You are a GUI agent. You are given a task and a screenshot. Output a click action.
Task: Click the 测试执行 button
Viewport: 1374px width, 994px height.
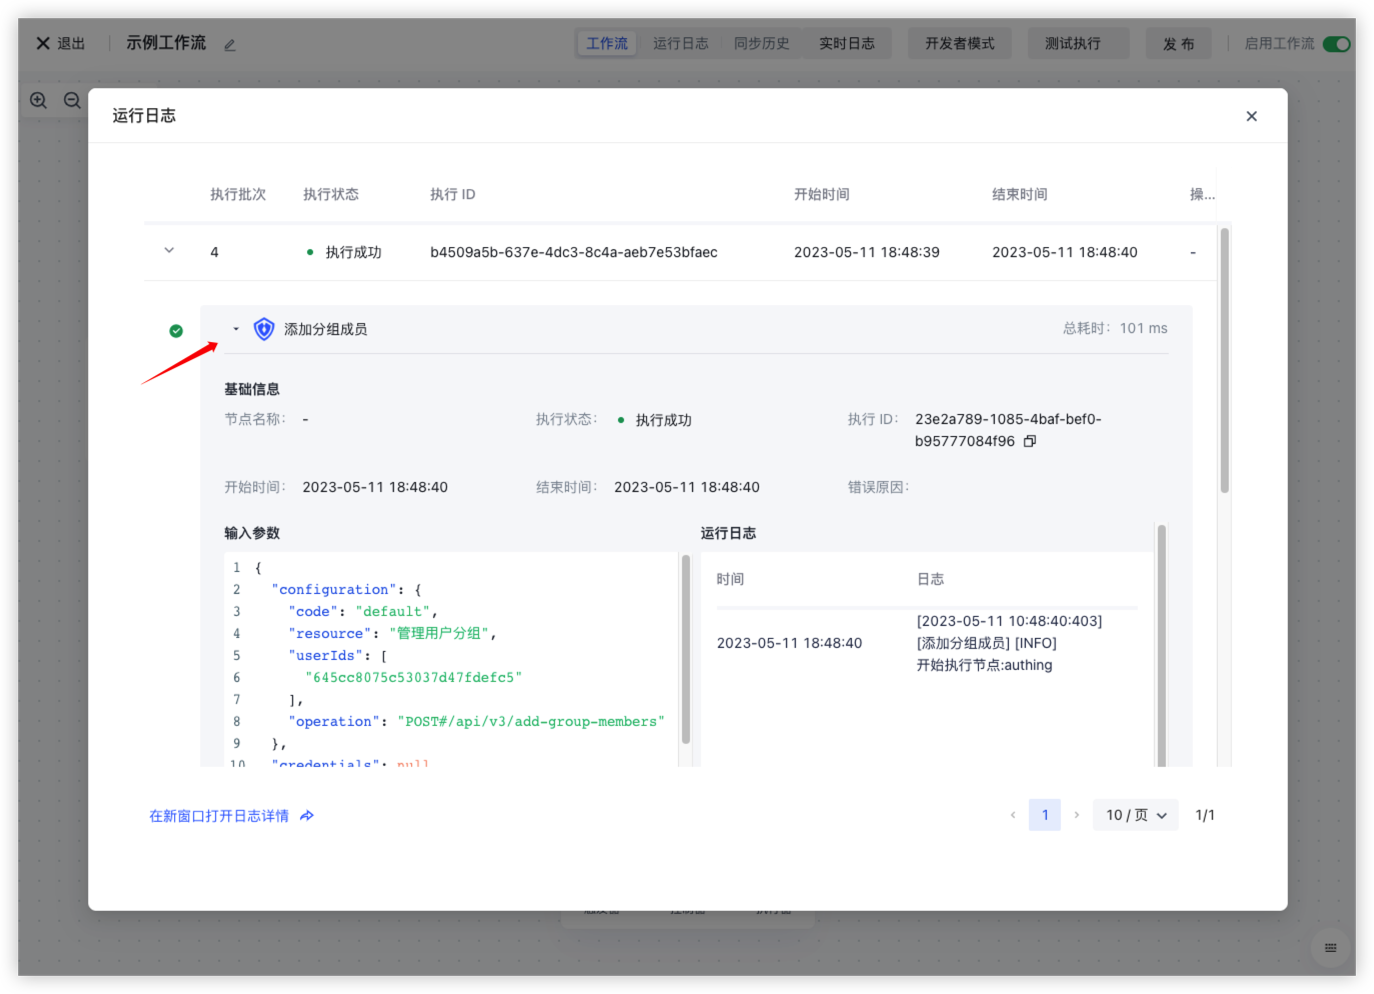tap(1072, 44)
